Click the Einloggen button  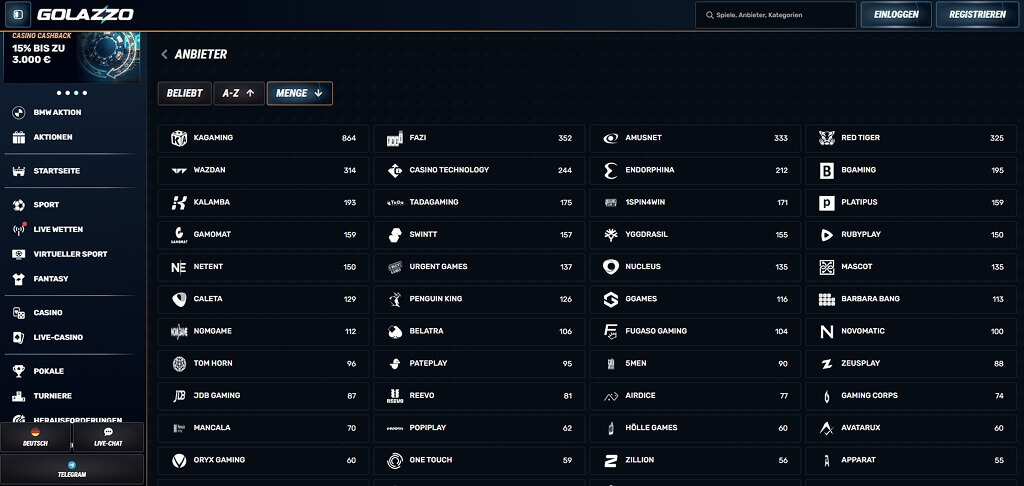(x=895, y=14)
